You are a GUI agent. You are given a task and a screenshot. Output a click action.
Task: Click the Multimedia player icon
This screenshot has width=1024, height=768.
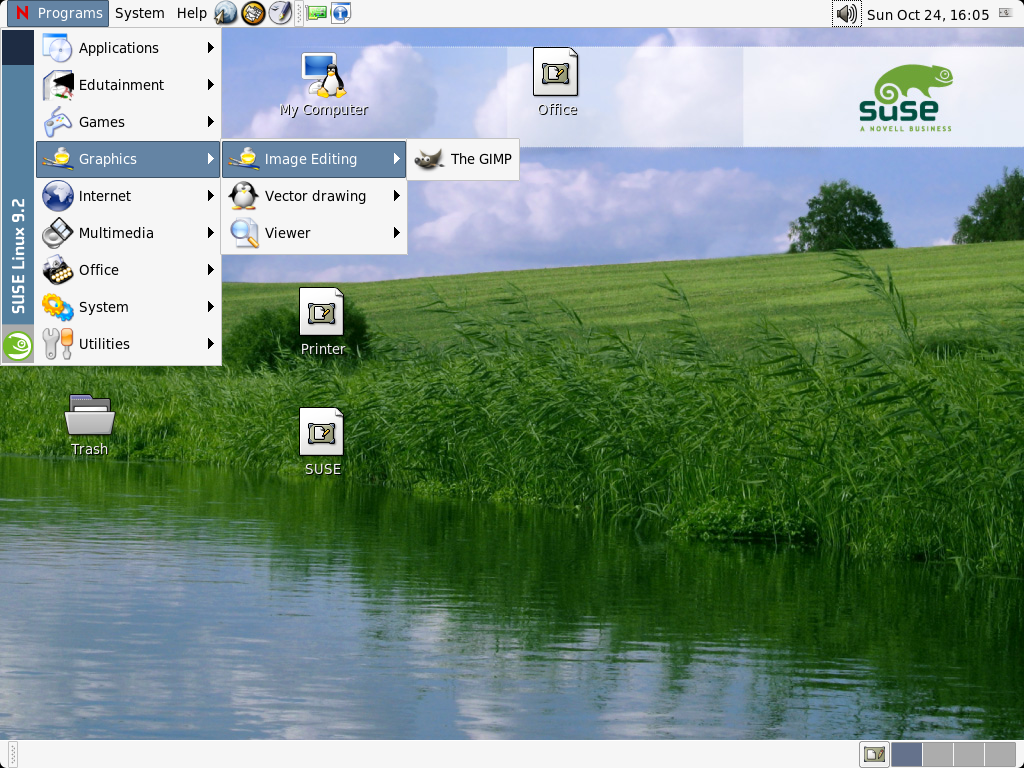click(57, 233)
